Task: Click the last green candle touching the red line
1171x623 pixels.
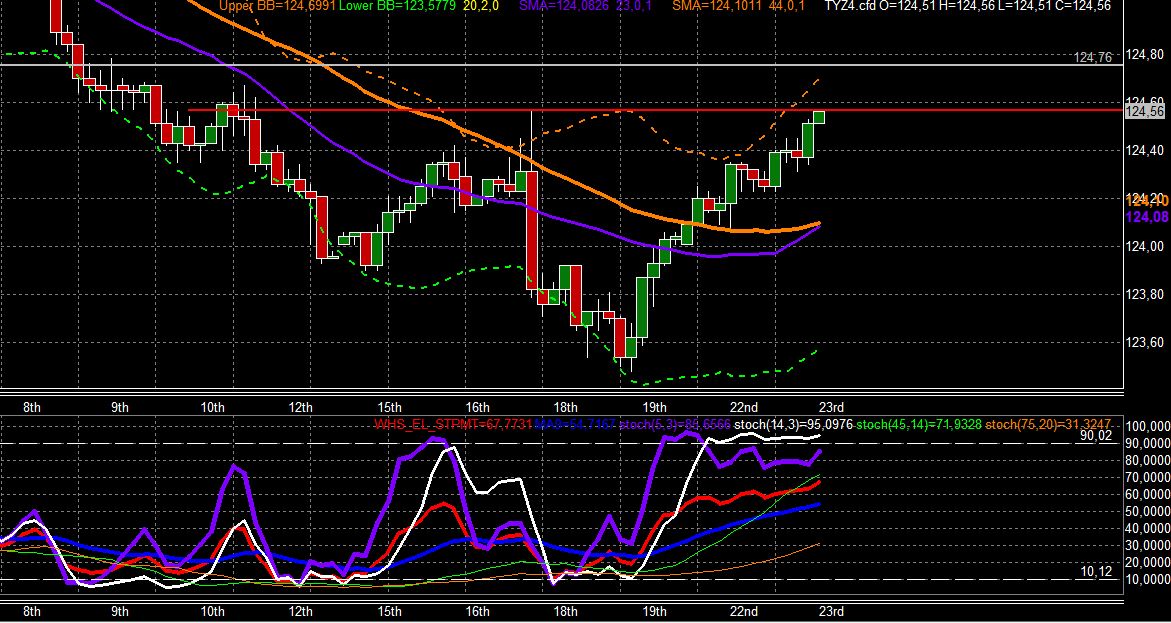Action: (x=819, y=117)
